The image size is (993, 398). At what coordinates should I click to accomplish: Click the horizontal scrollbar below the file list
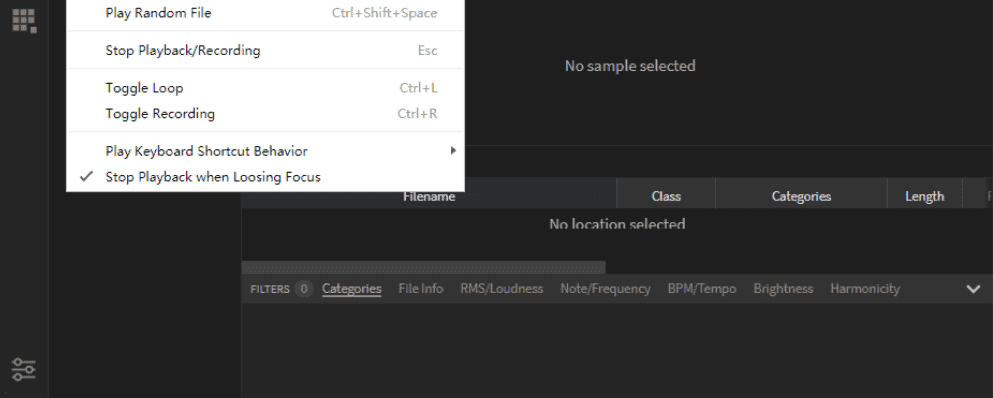[x=423, y=267]
